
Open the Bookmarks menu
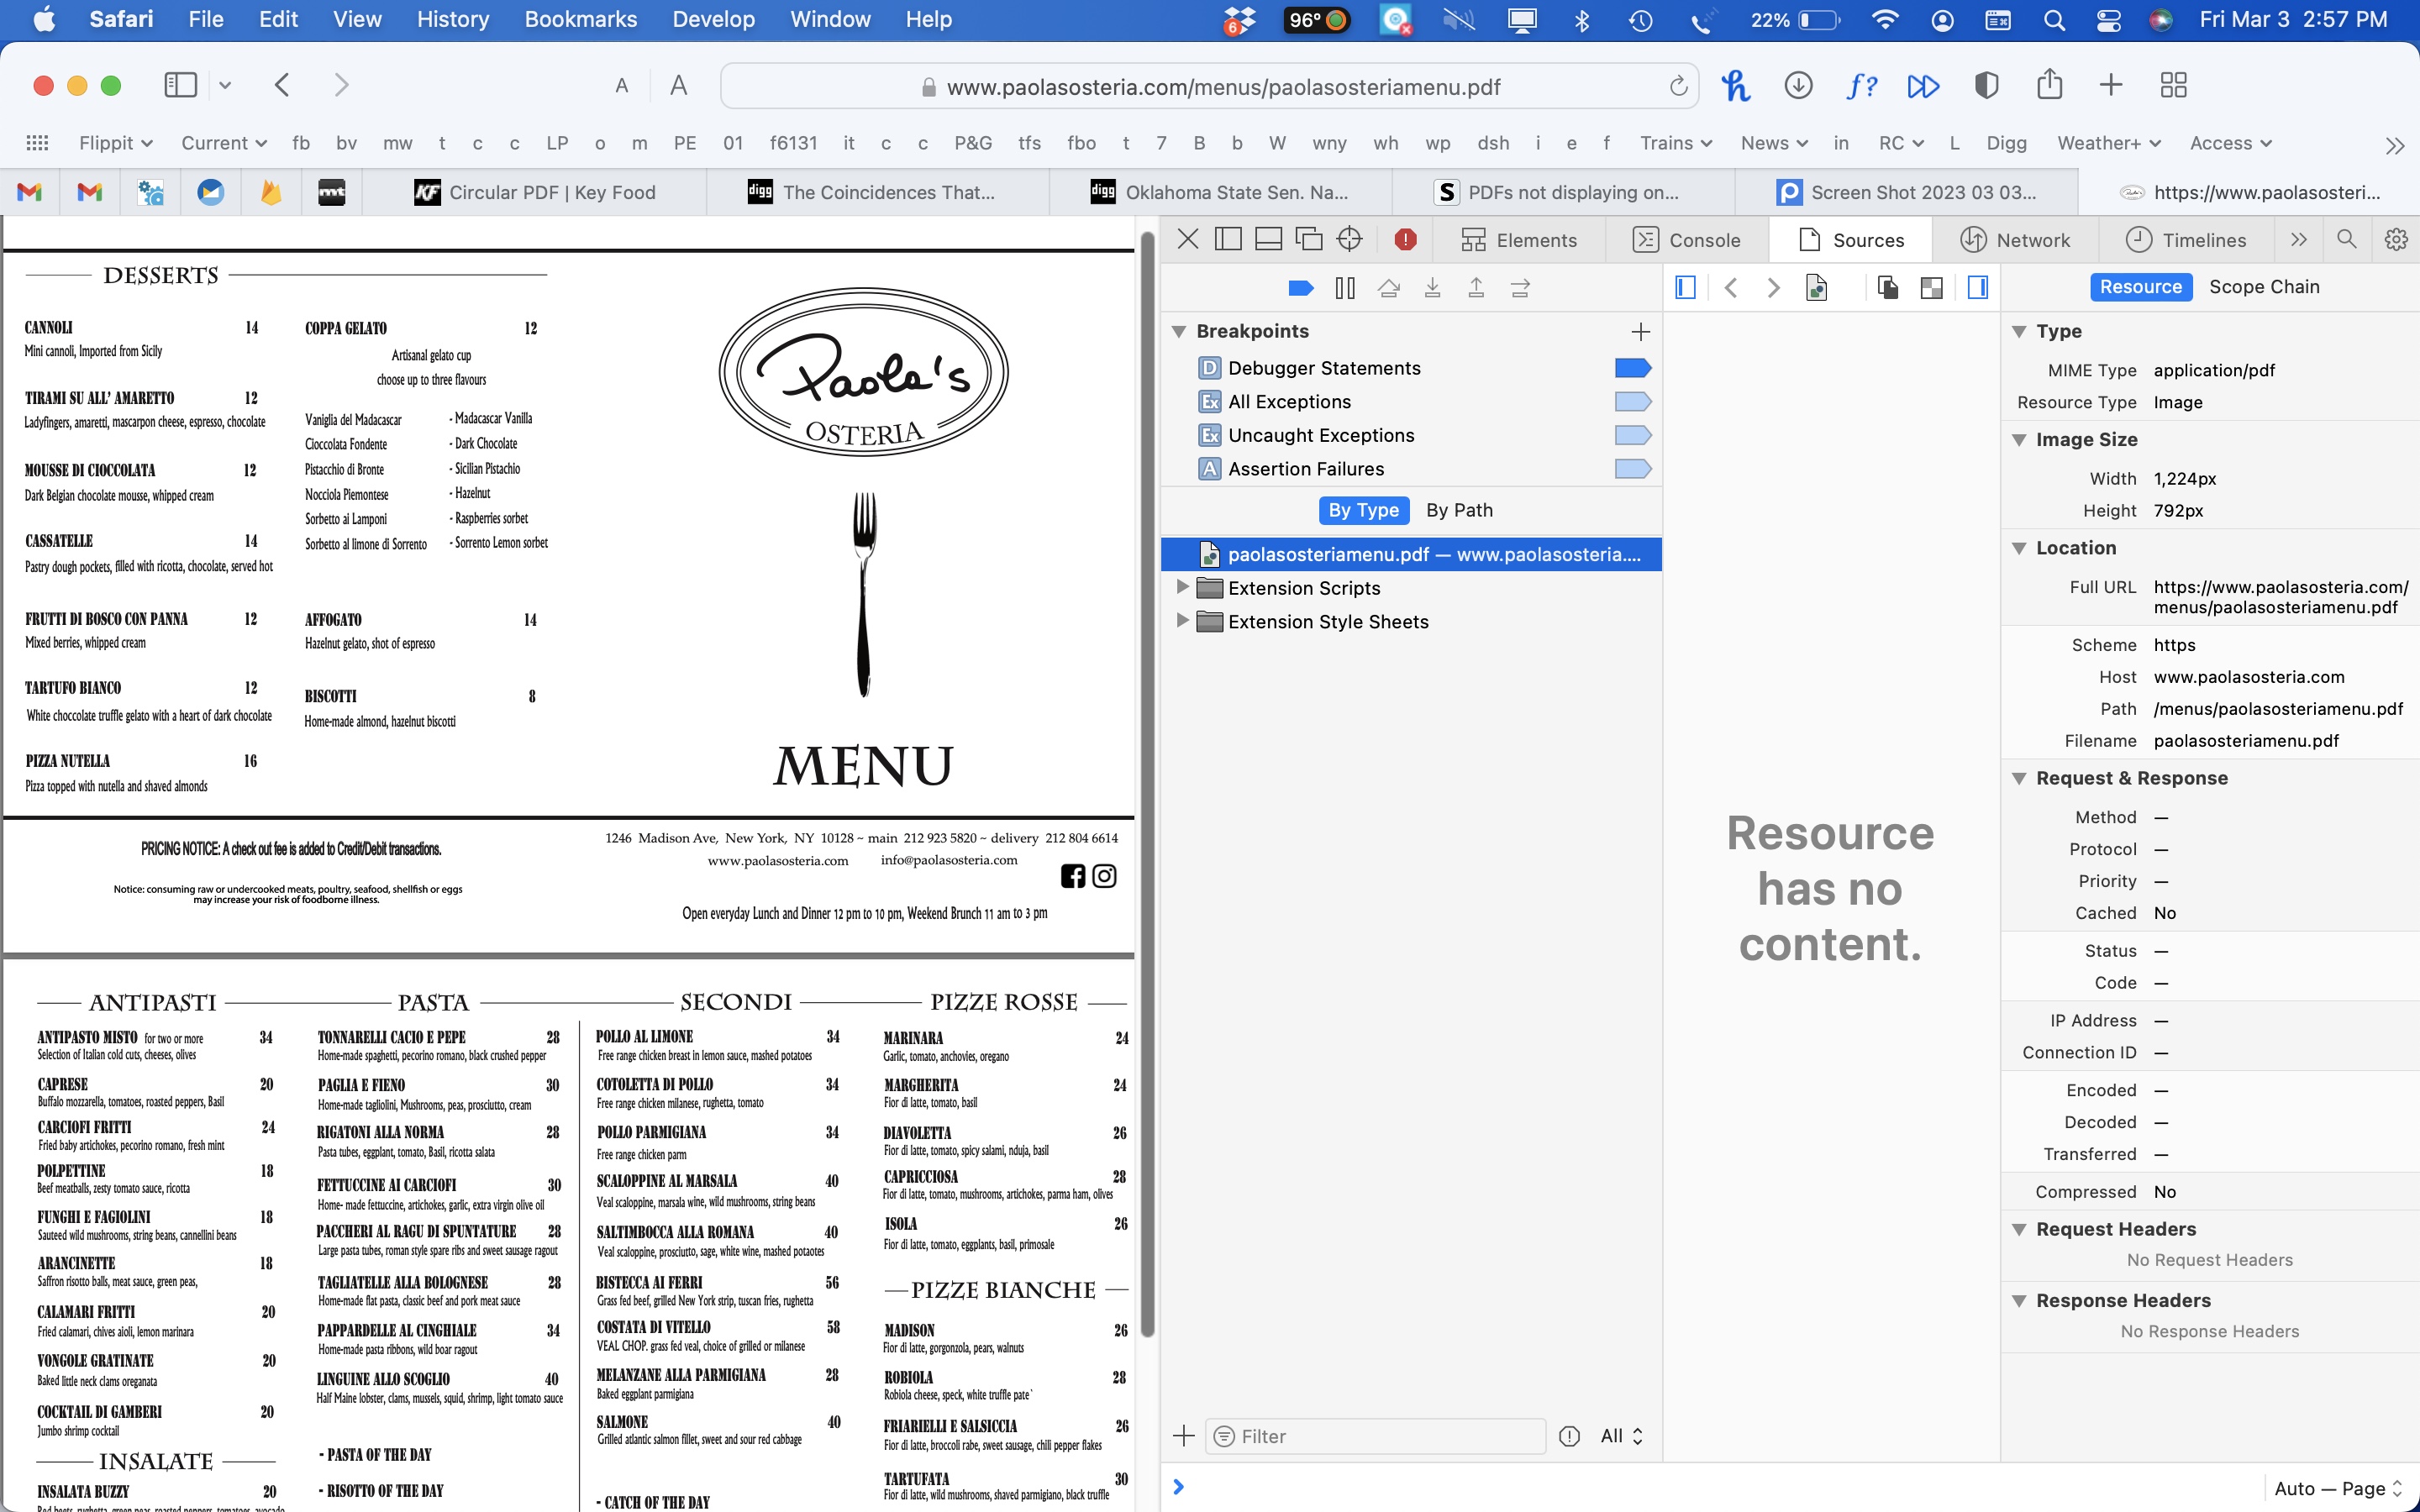[x=580, y=19]
